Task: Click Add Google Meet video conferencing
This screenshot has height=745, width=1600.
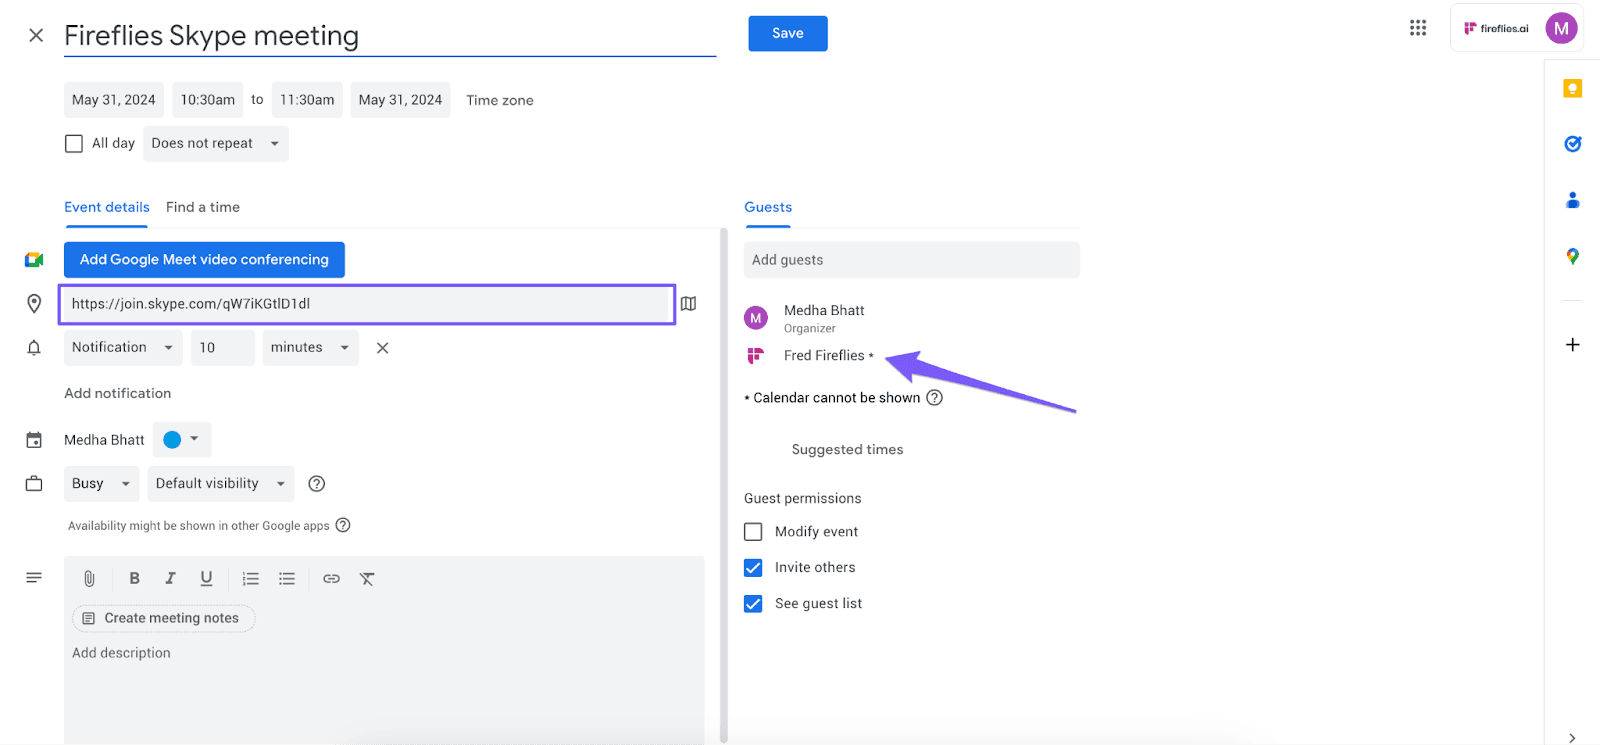Action: [x=204, y=260]
